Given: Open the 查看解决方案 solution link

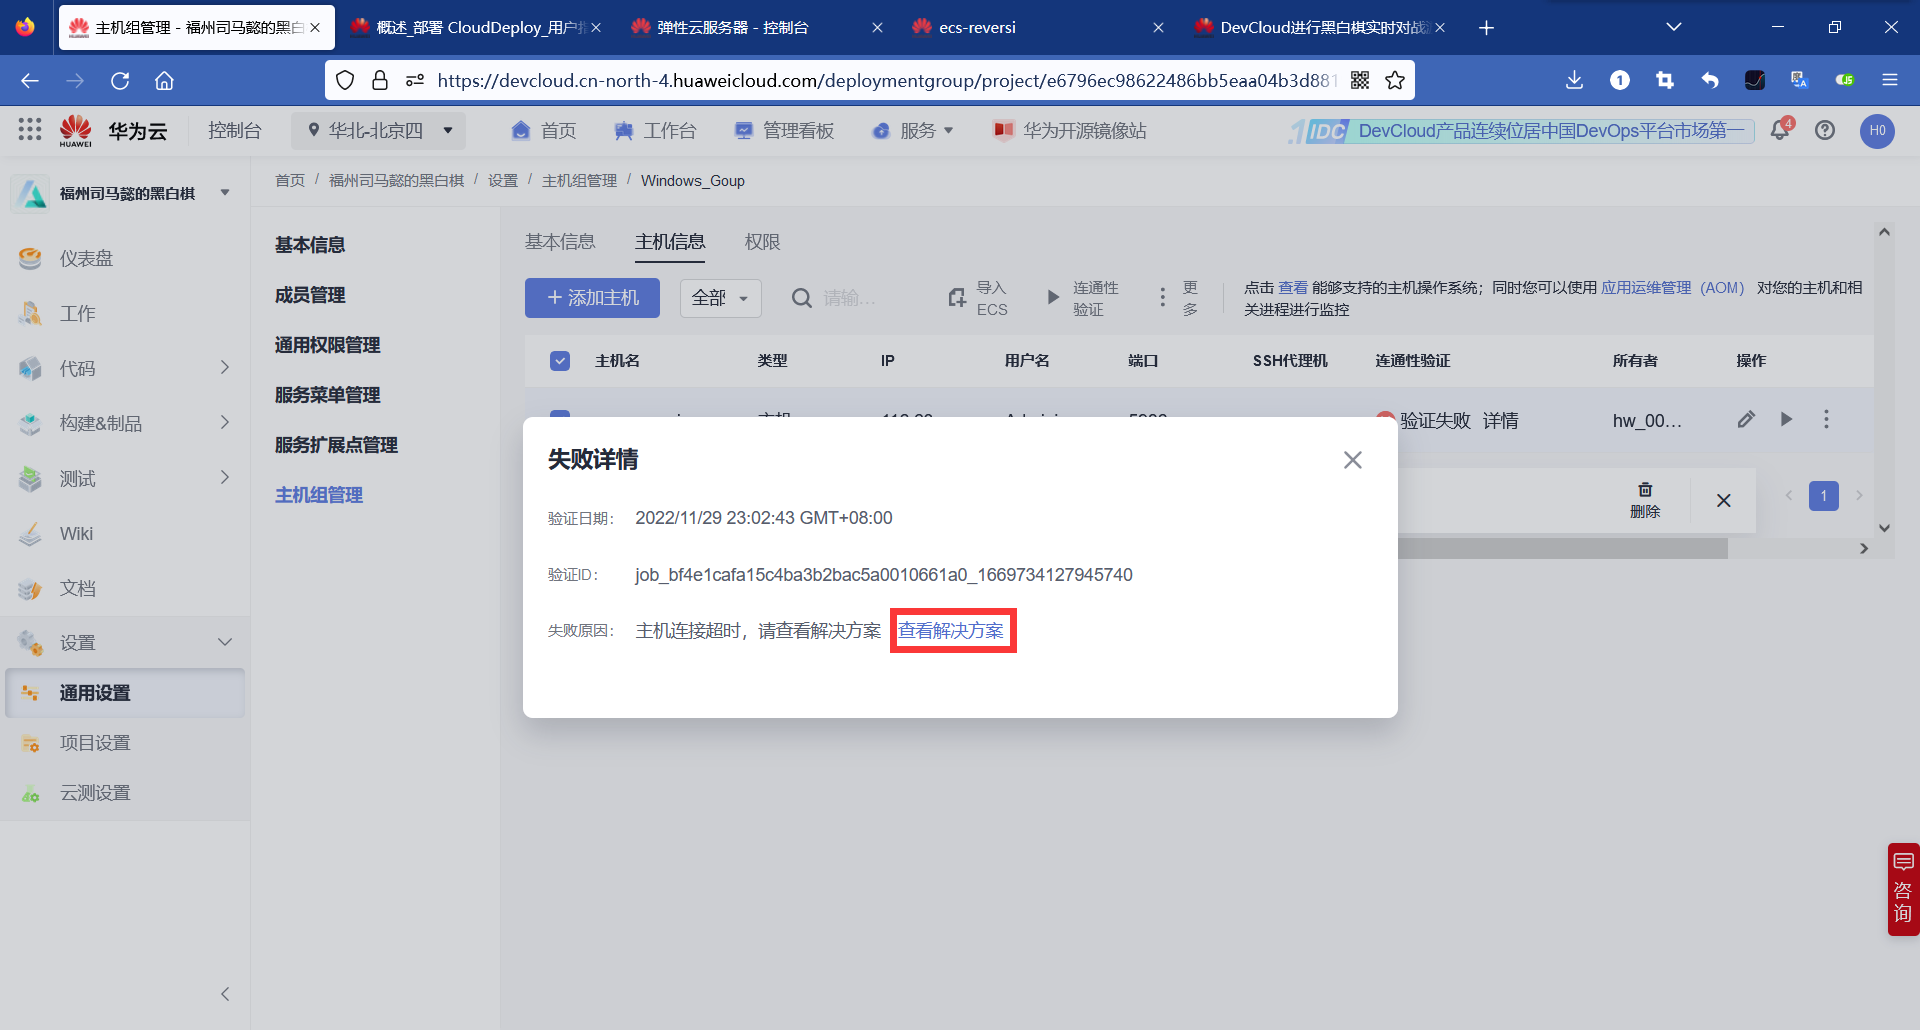Looking at the screenshot, I should click(x=952, y=630).
